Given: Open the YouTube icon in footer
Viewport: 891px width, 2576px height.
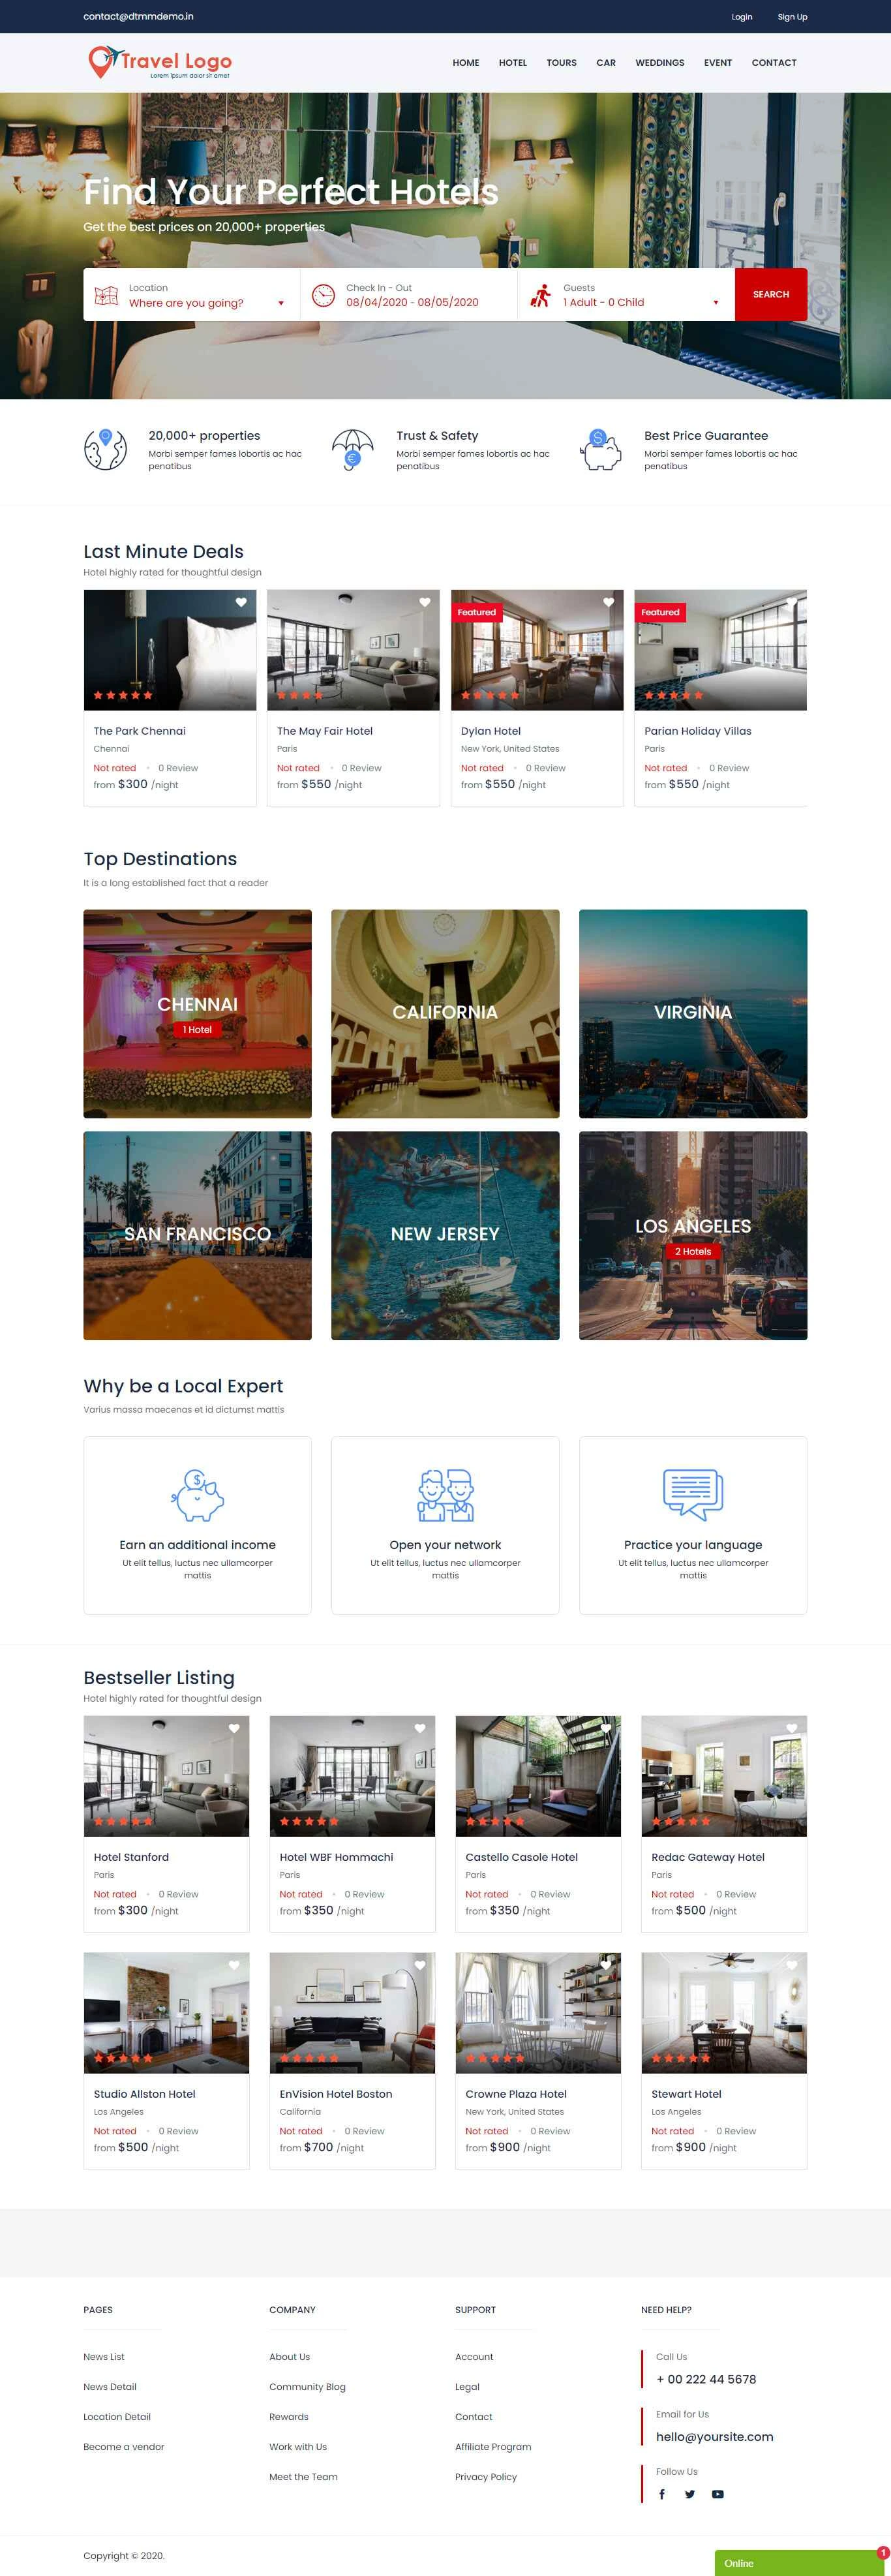Looking at the screenshot, I should point(718,2493).
